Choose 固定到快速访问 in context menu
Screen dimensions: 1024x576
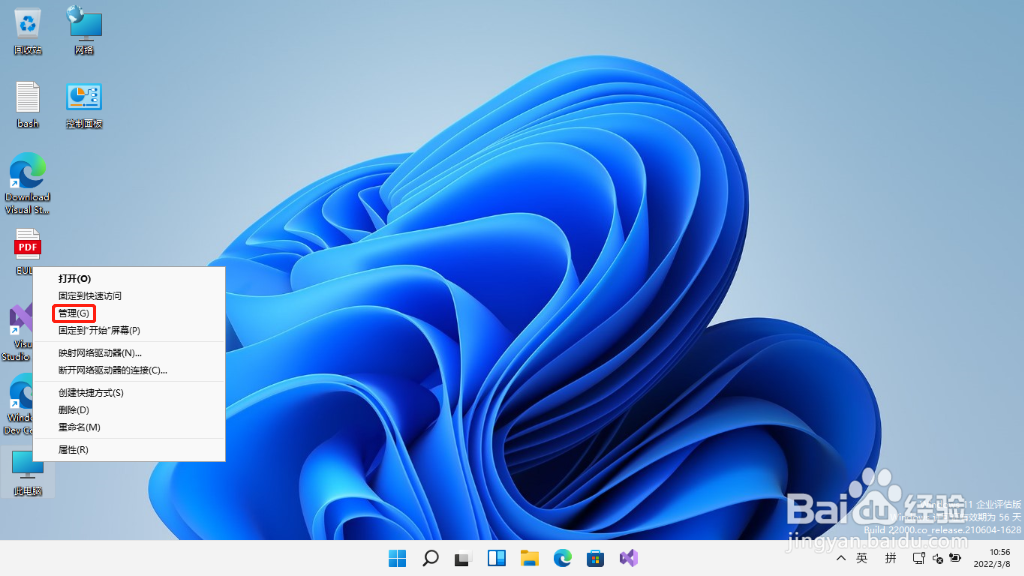tap(129, 296)
